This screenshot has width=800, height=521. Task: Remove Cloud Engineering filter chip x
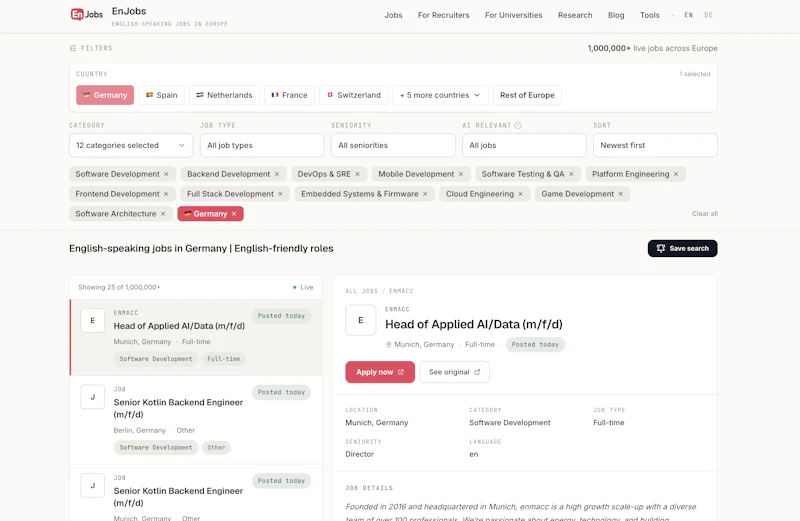520,194
